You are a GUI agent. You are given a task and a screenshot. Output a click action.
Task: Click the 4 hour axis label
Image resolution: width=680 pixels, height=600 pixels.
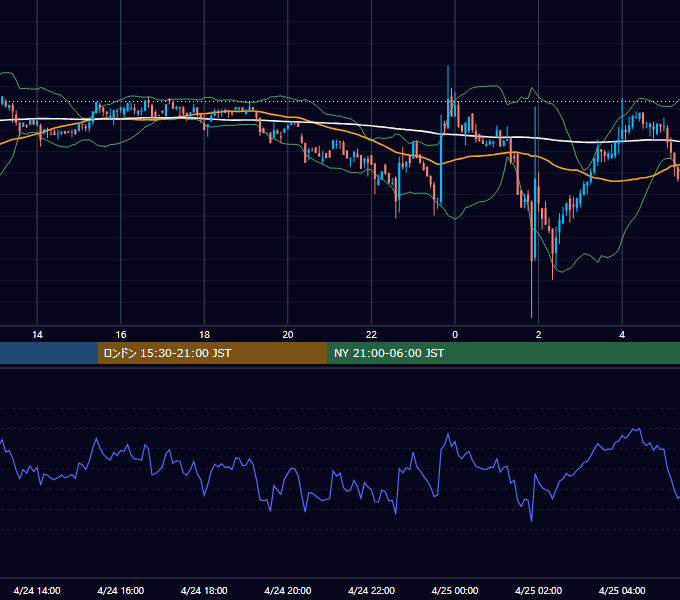622,335
